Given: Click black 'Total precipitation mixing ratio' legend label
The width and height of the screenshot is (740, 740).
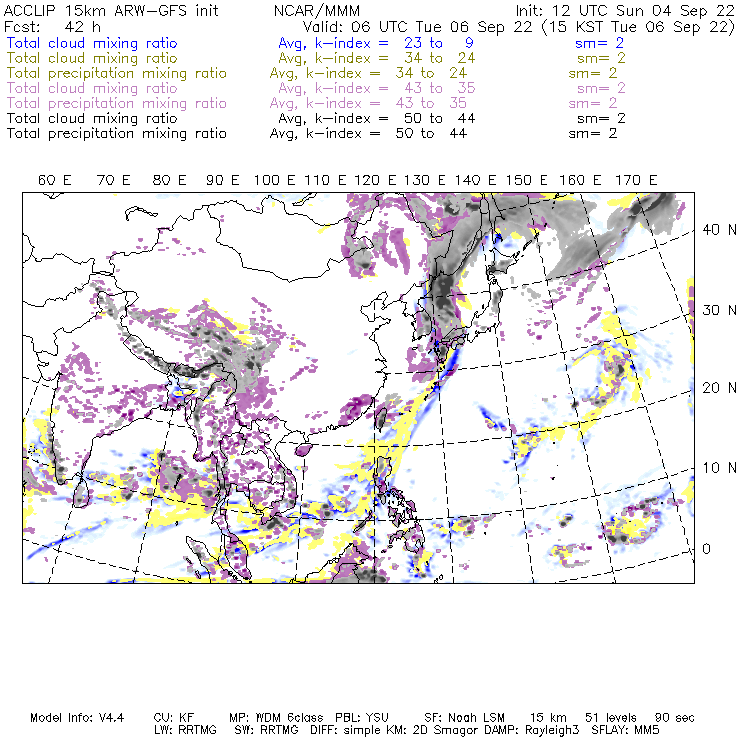Looking at the screenshot, I should point(117,134).
